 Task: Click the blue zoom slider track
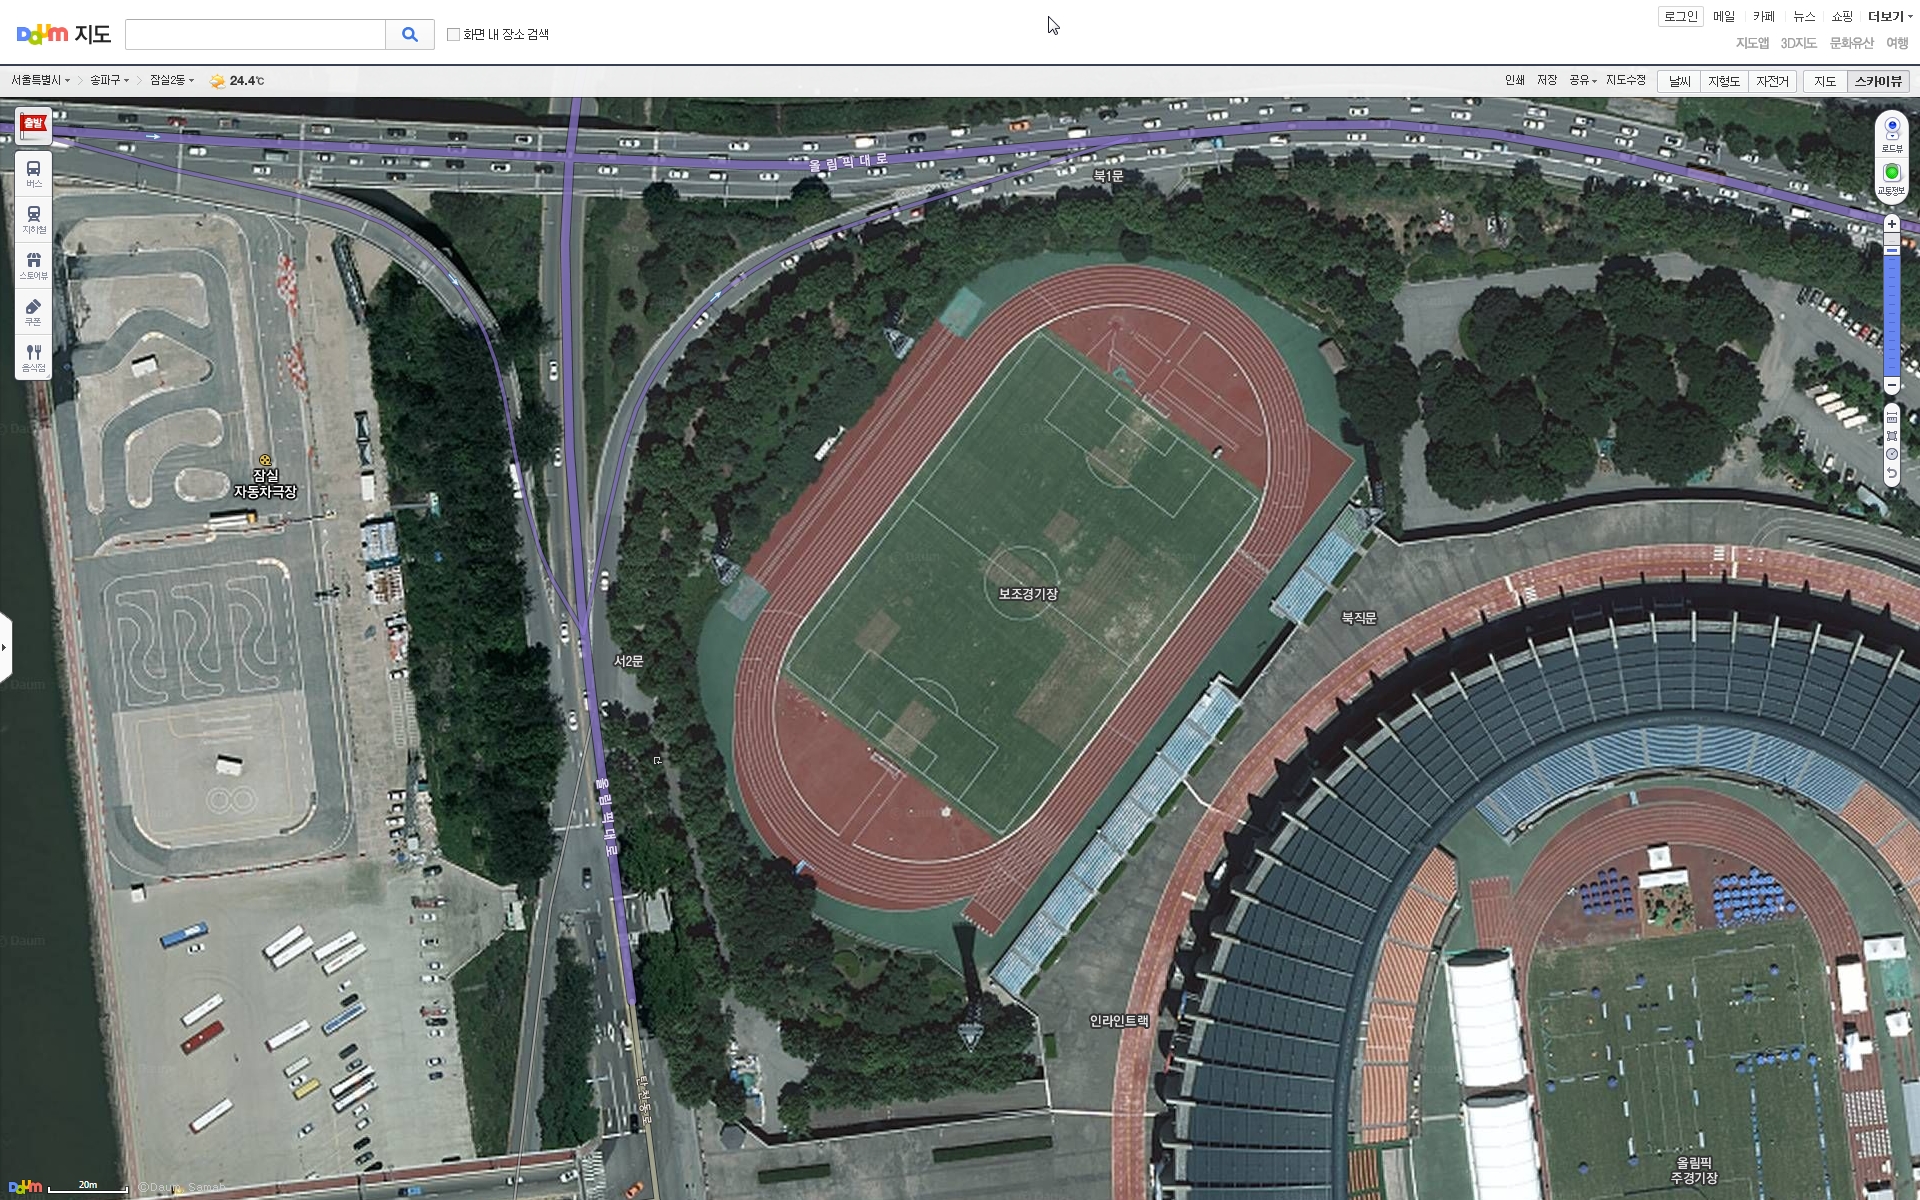[1891, 315]
